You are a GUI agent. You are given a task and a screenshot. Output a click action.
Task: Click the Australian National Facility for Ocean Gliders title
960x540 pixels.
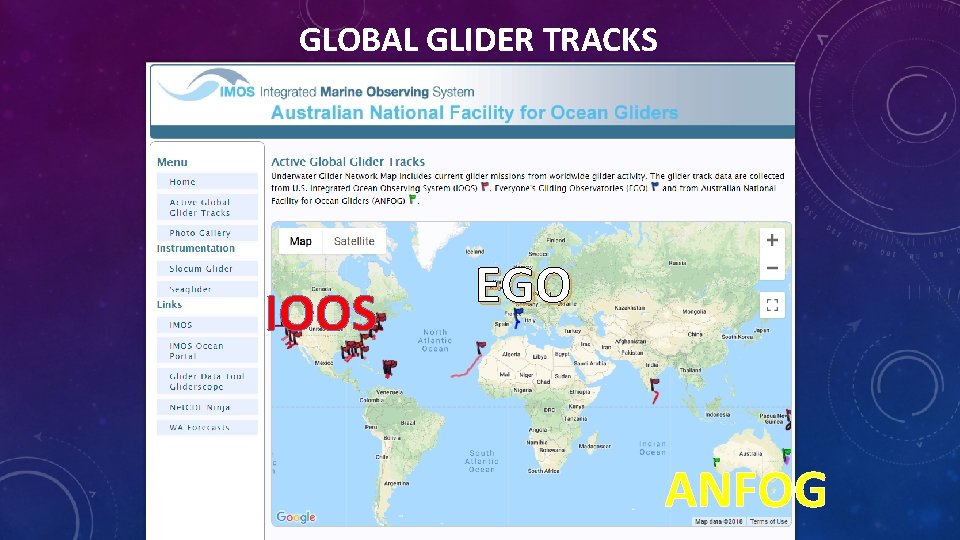click(474, 113)
